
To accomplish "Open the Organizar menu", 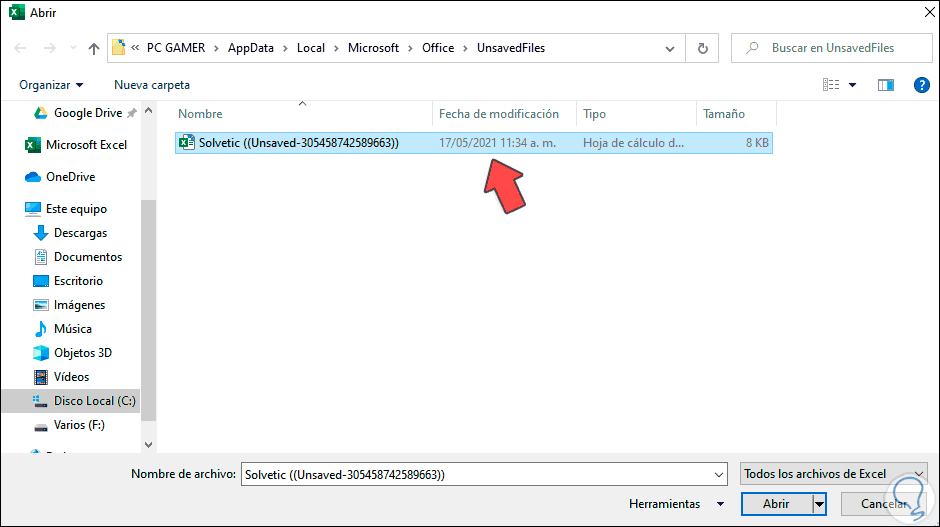I will pyautogui.click(x=51, y=85).
